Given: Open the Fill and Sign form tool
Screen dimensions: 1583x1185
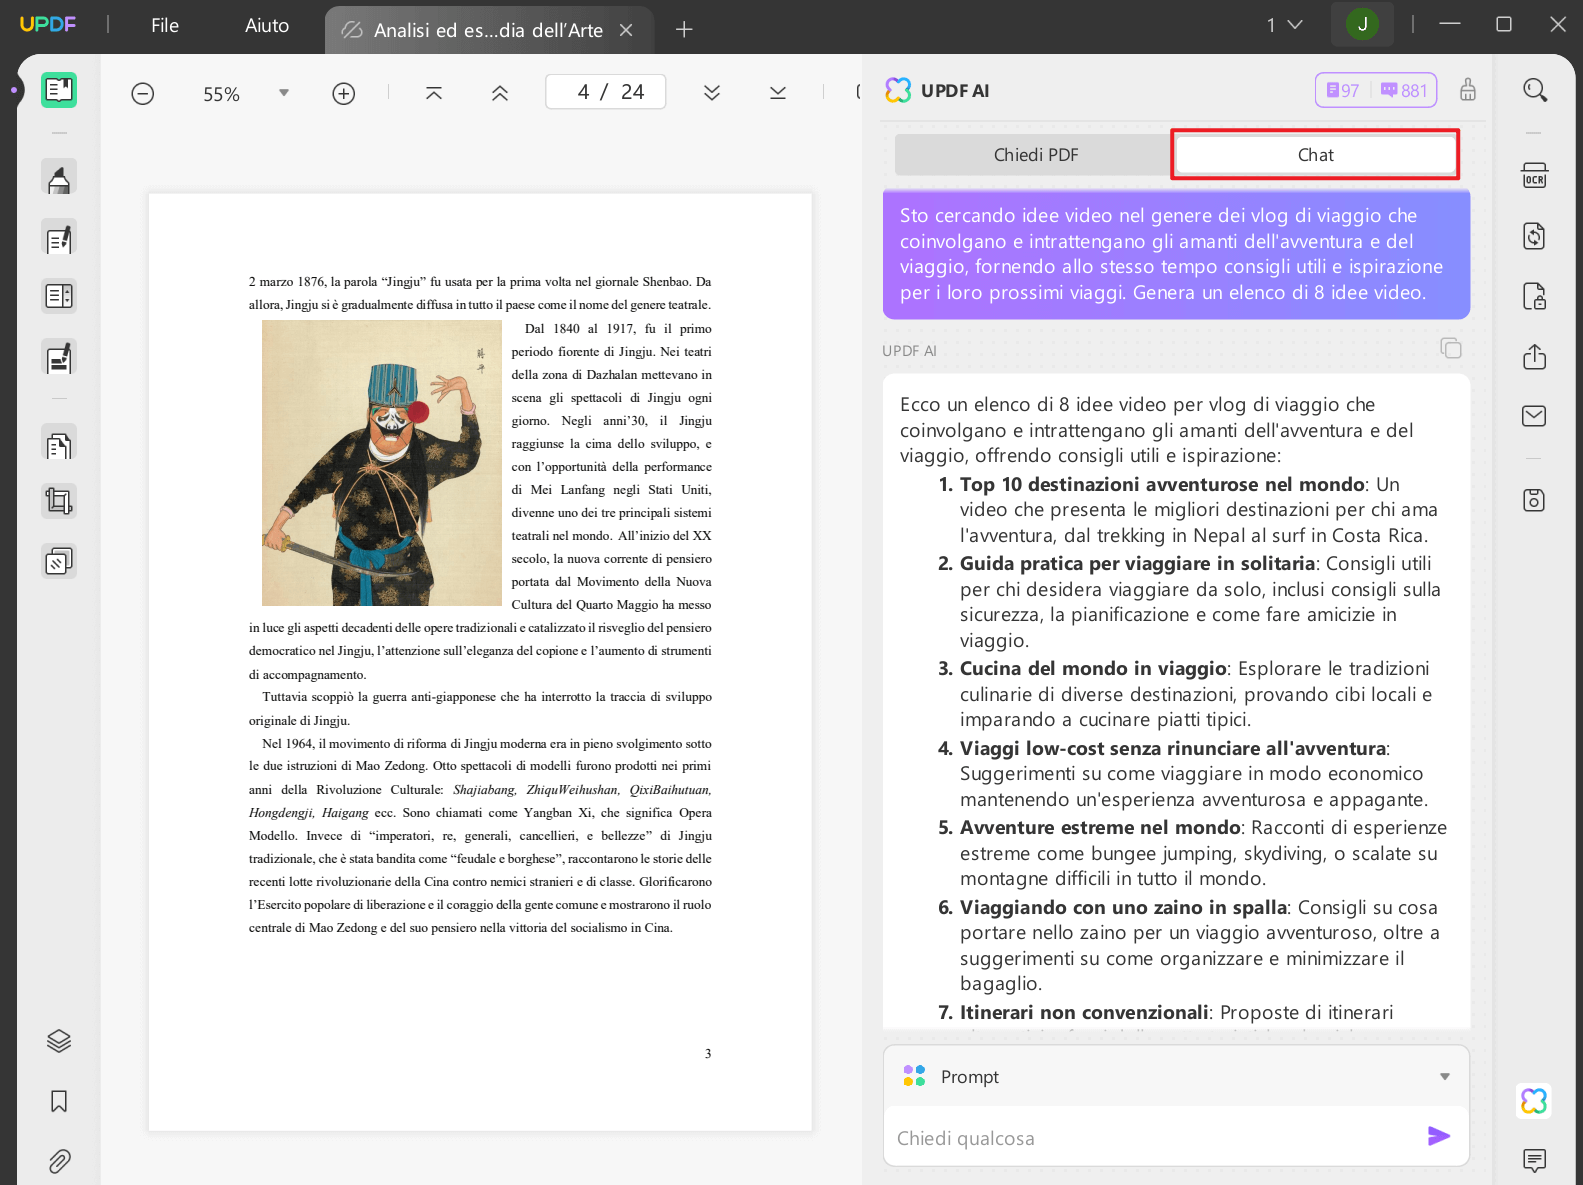Looking at the screenshot, I should pos(59,357).
